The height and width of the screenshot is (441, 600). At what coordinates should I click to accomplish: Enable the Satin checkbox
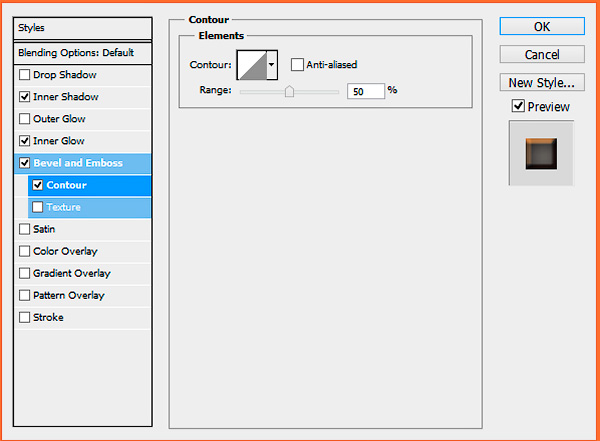click(24, 229)
